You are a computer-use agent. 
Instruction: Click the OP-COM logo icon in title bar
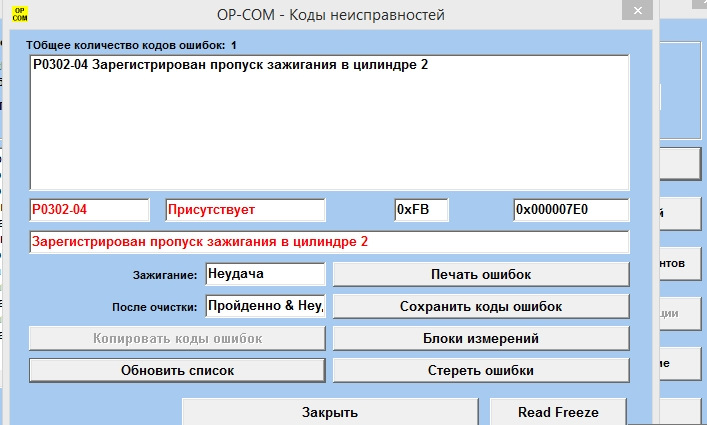click(20, 14)
